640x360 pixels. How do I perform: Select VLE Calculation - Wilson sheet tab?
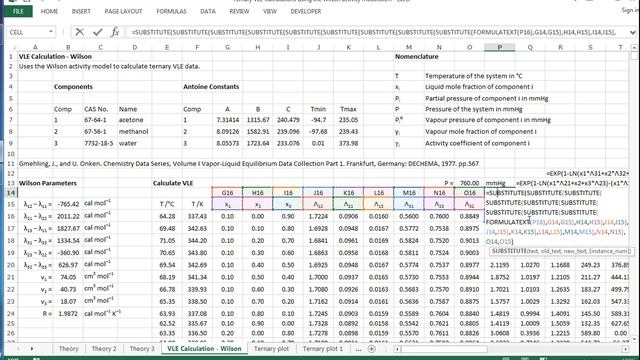click(x=204, y=349)
